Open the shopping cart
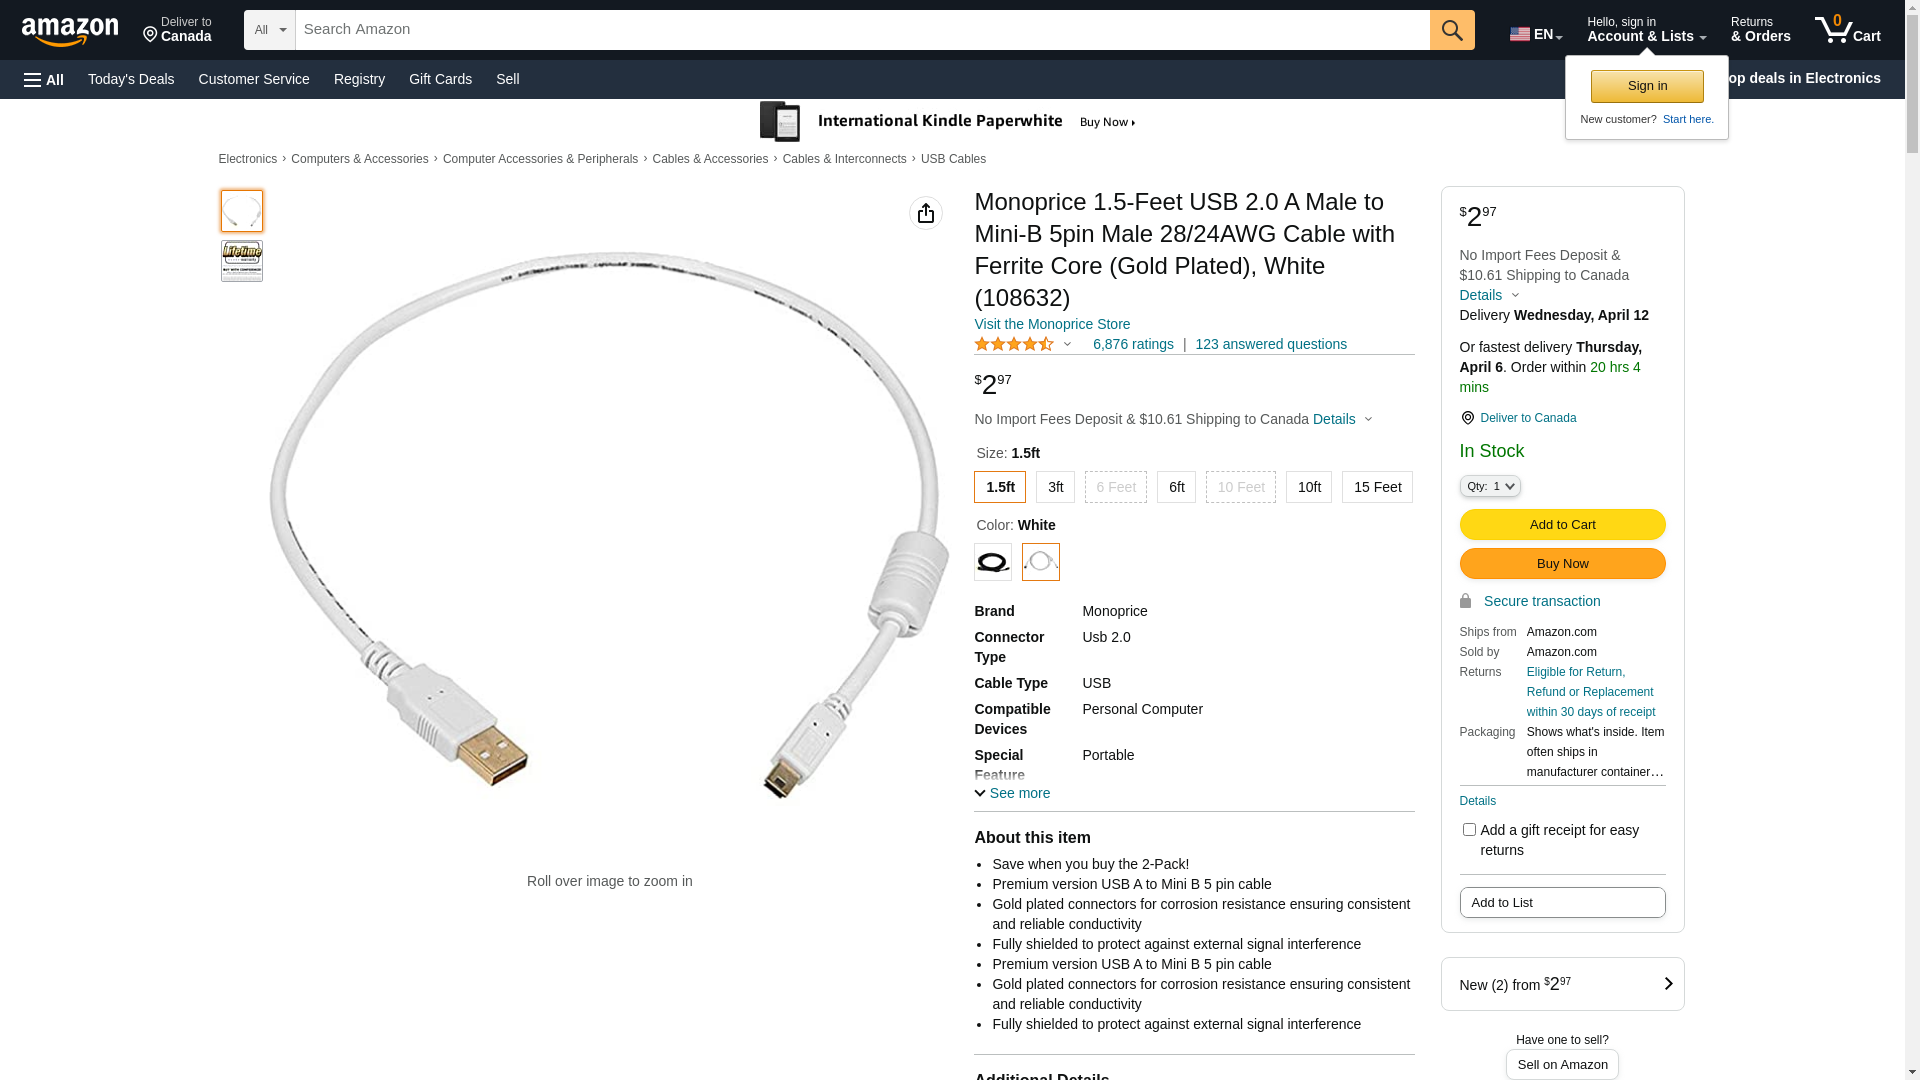 1847,30
